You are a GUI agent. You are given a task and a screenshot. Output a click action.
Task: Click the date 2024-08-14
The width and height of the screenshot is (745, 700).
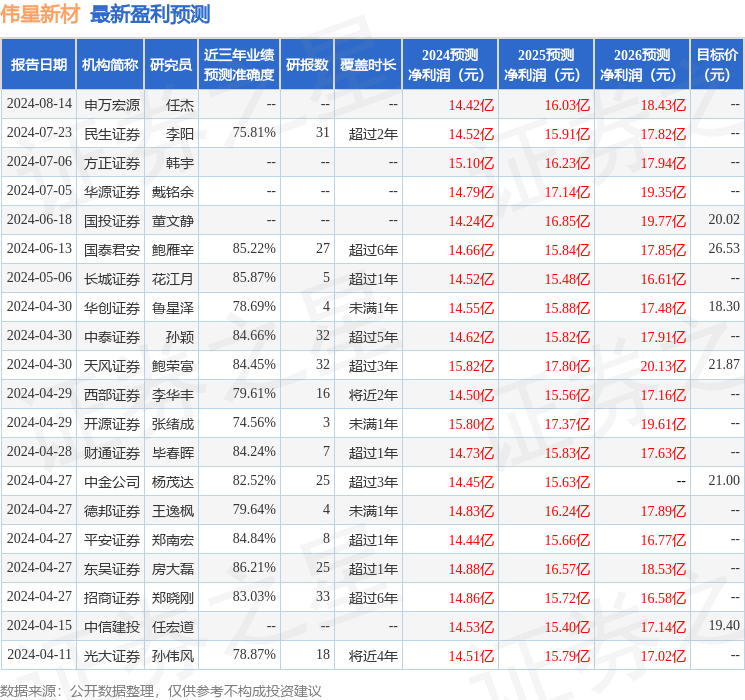39,104
